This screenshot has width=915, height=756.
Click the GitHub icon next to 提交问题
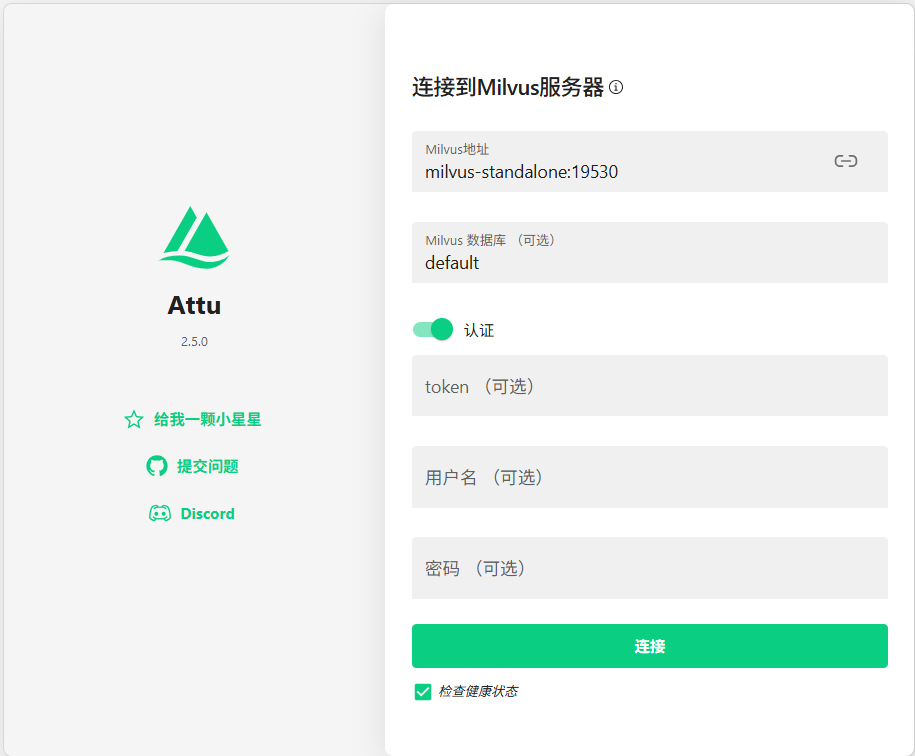(x=156, y=466)
